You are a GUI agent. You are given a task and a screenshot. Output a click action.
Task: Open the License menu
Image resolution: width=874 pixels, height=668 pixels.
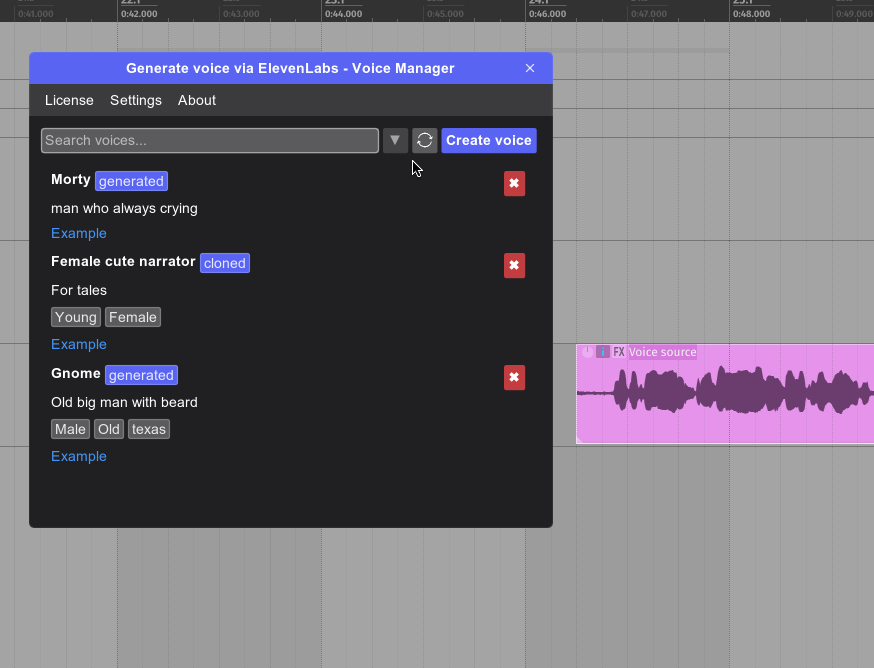pos(69,100)
